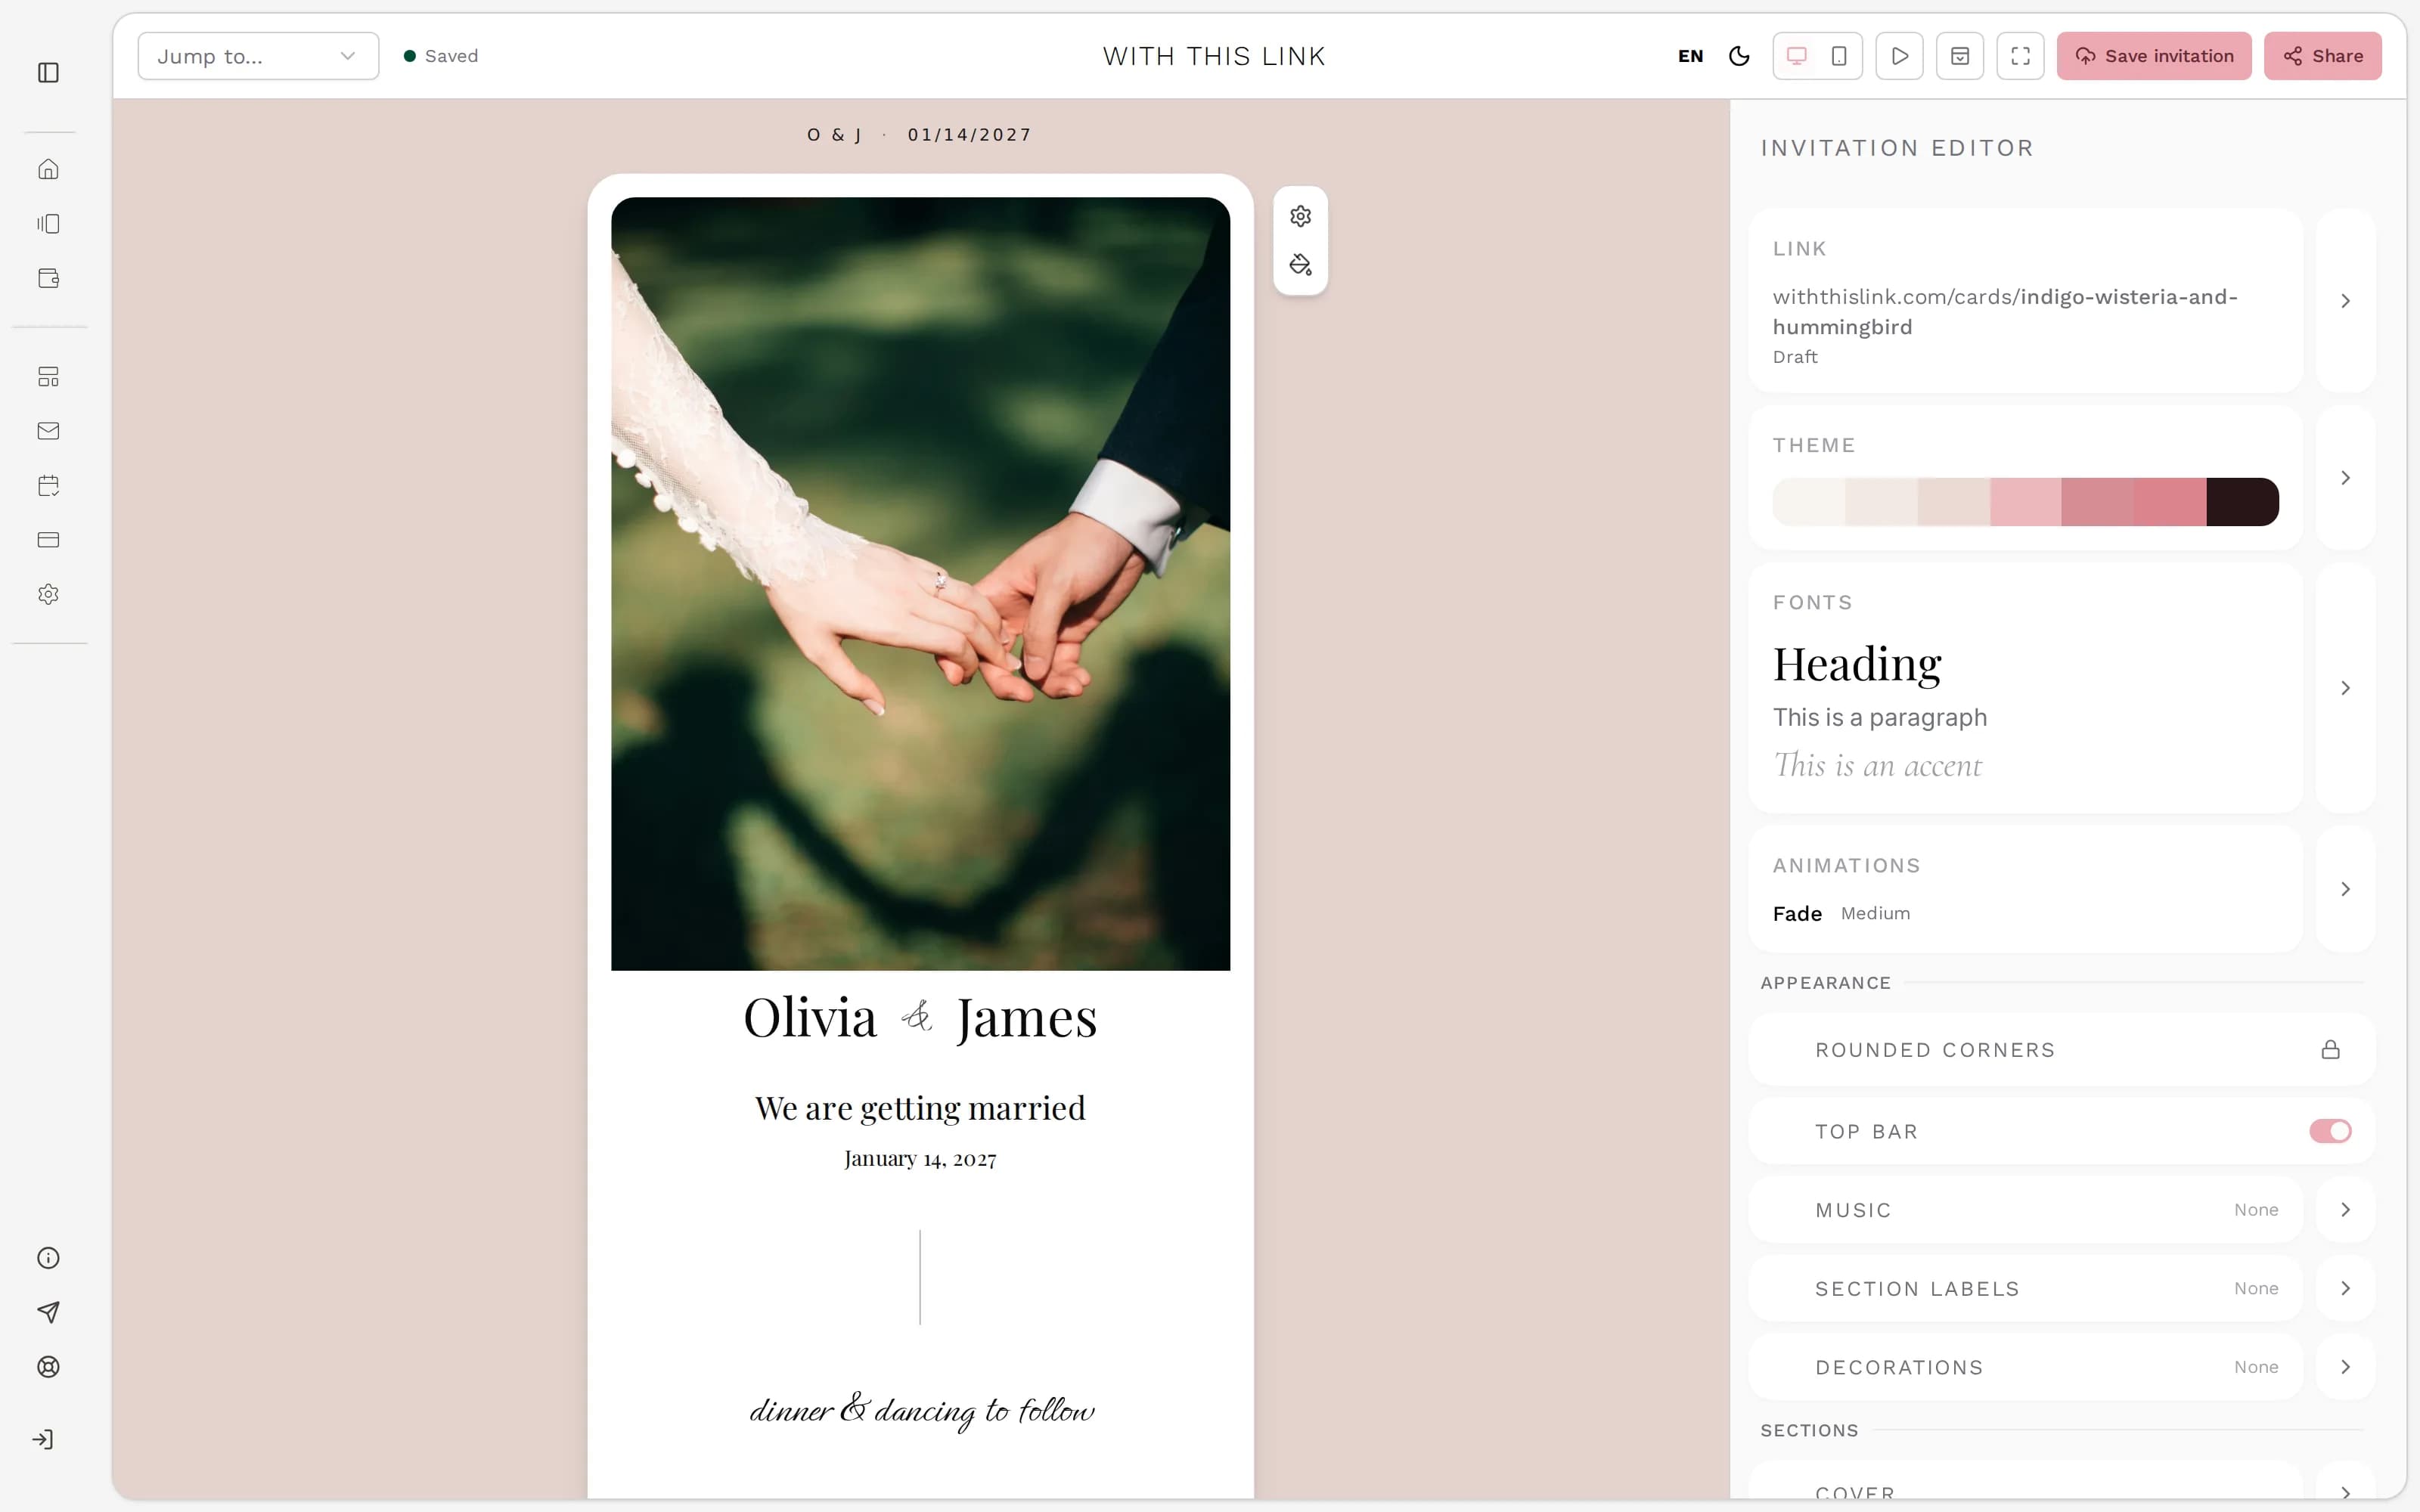Switch to mobile preview mode
This screenshot has width=2420, height=1512.
(1839, 56)
